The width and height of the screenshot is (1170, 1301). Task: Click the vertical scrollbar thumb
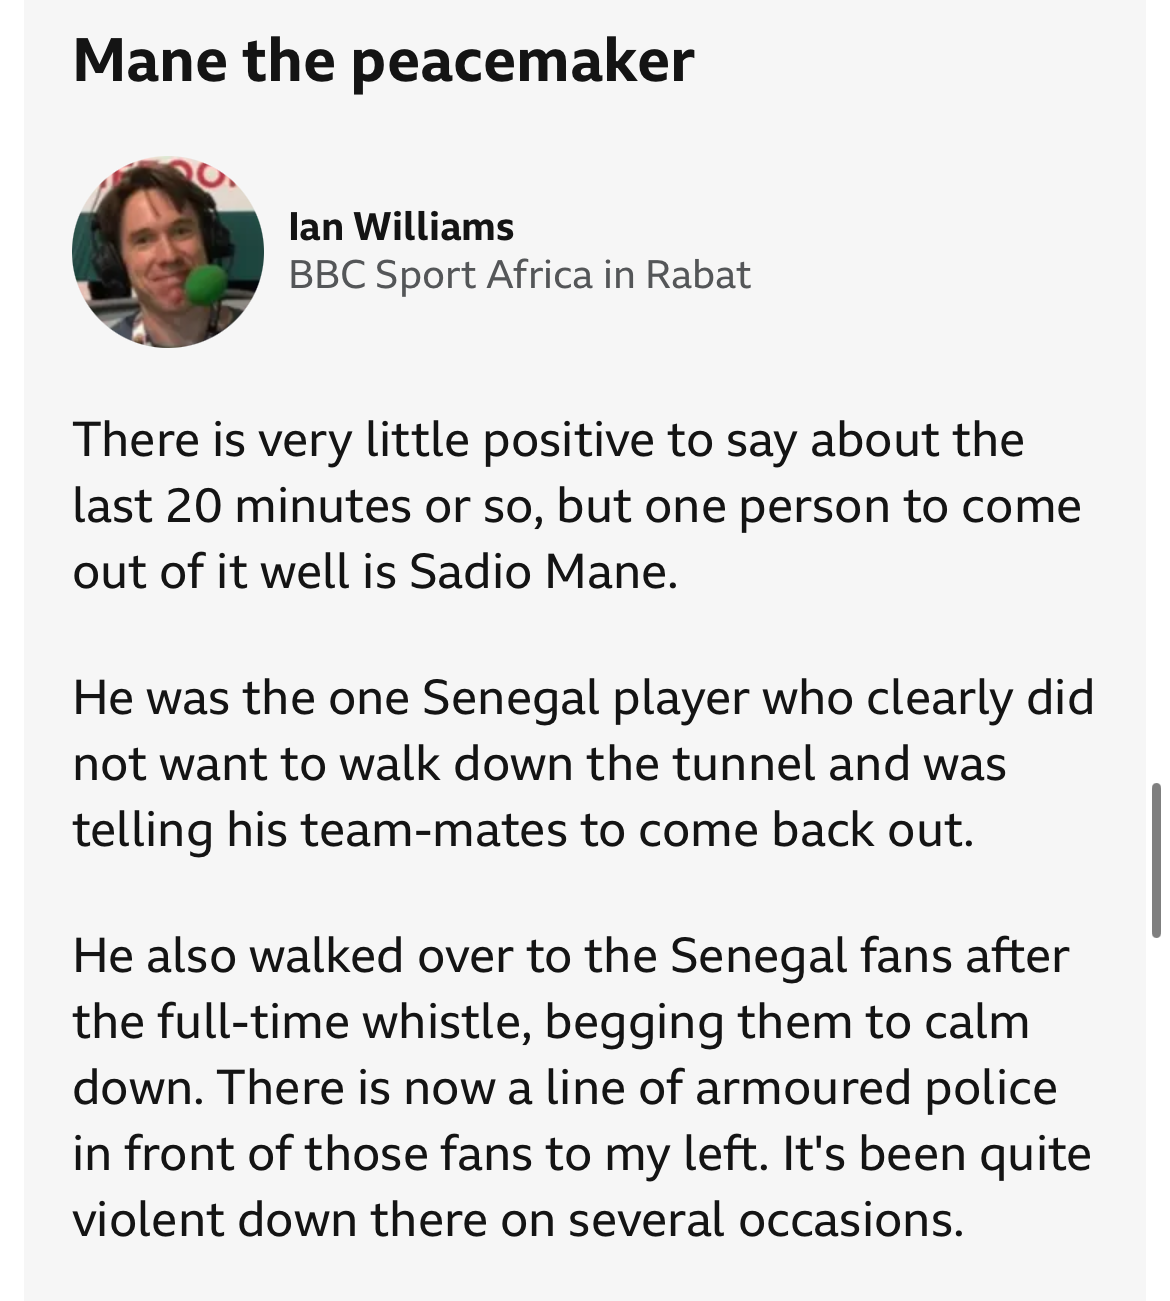tap(1156, 860)
